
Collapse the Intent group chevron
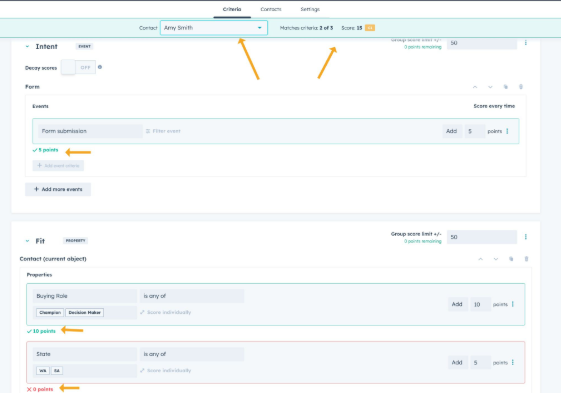click(27, 47)
